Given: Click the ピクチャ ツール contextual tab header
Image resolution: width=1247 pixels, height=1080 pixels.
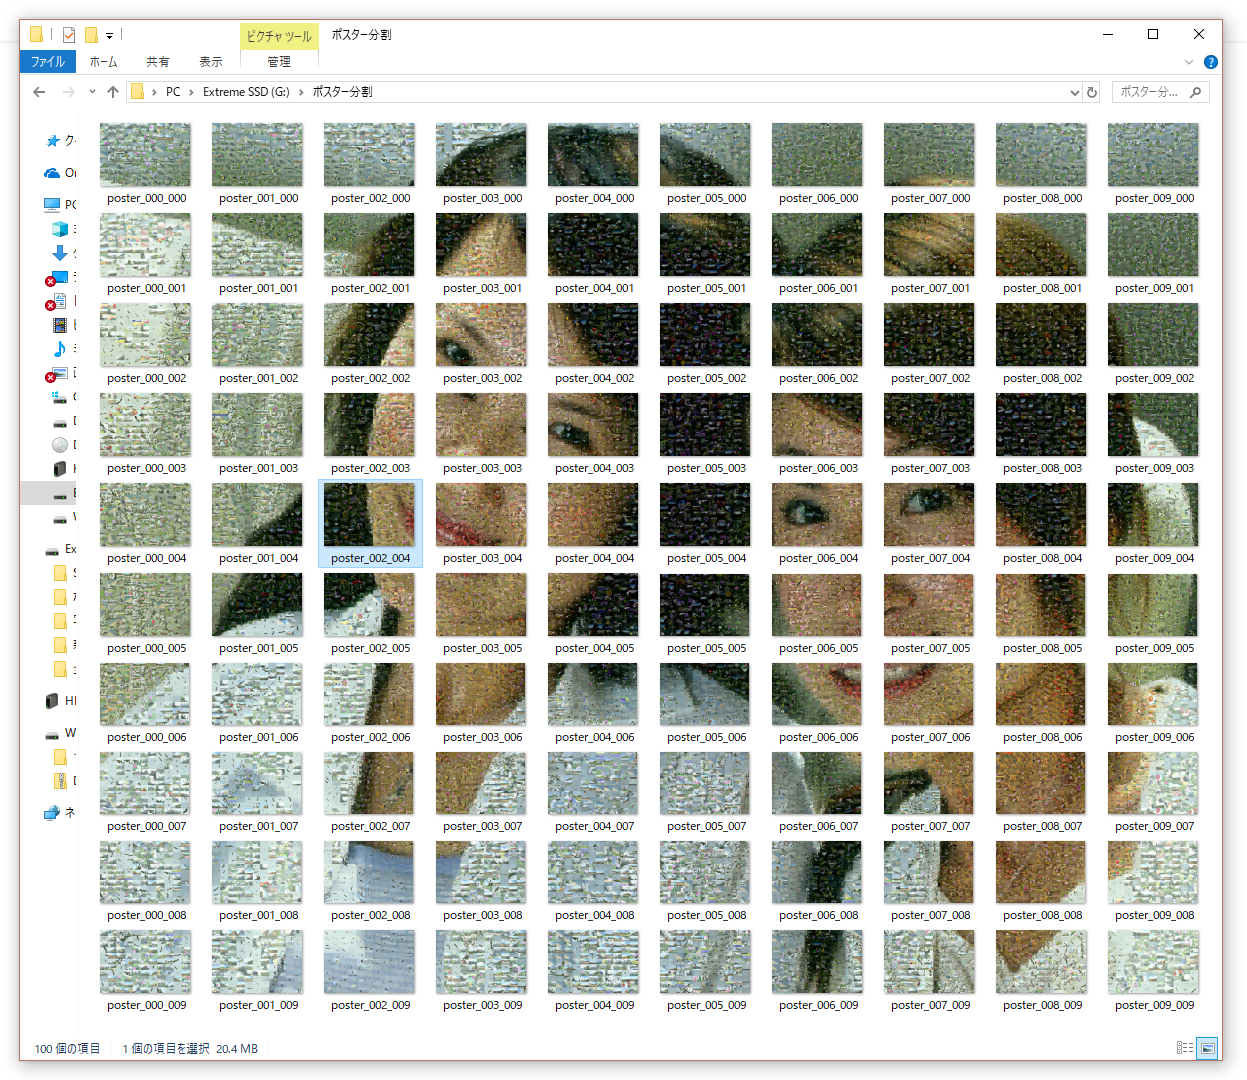Looking at the screenshot, I should pos(279,36).
